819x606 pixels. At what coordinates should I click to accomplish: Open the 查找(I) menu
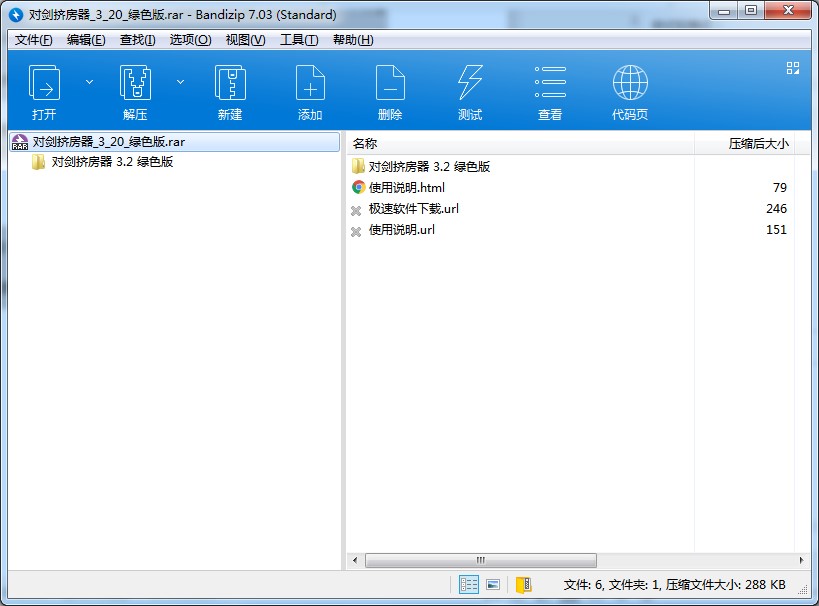137,40
